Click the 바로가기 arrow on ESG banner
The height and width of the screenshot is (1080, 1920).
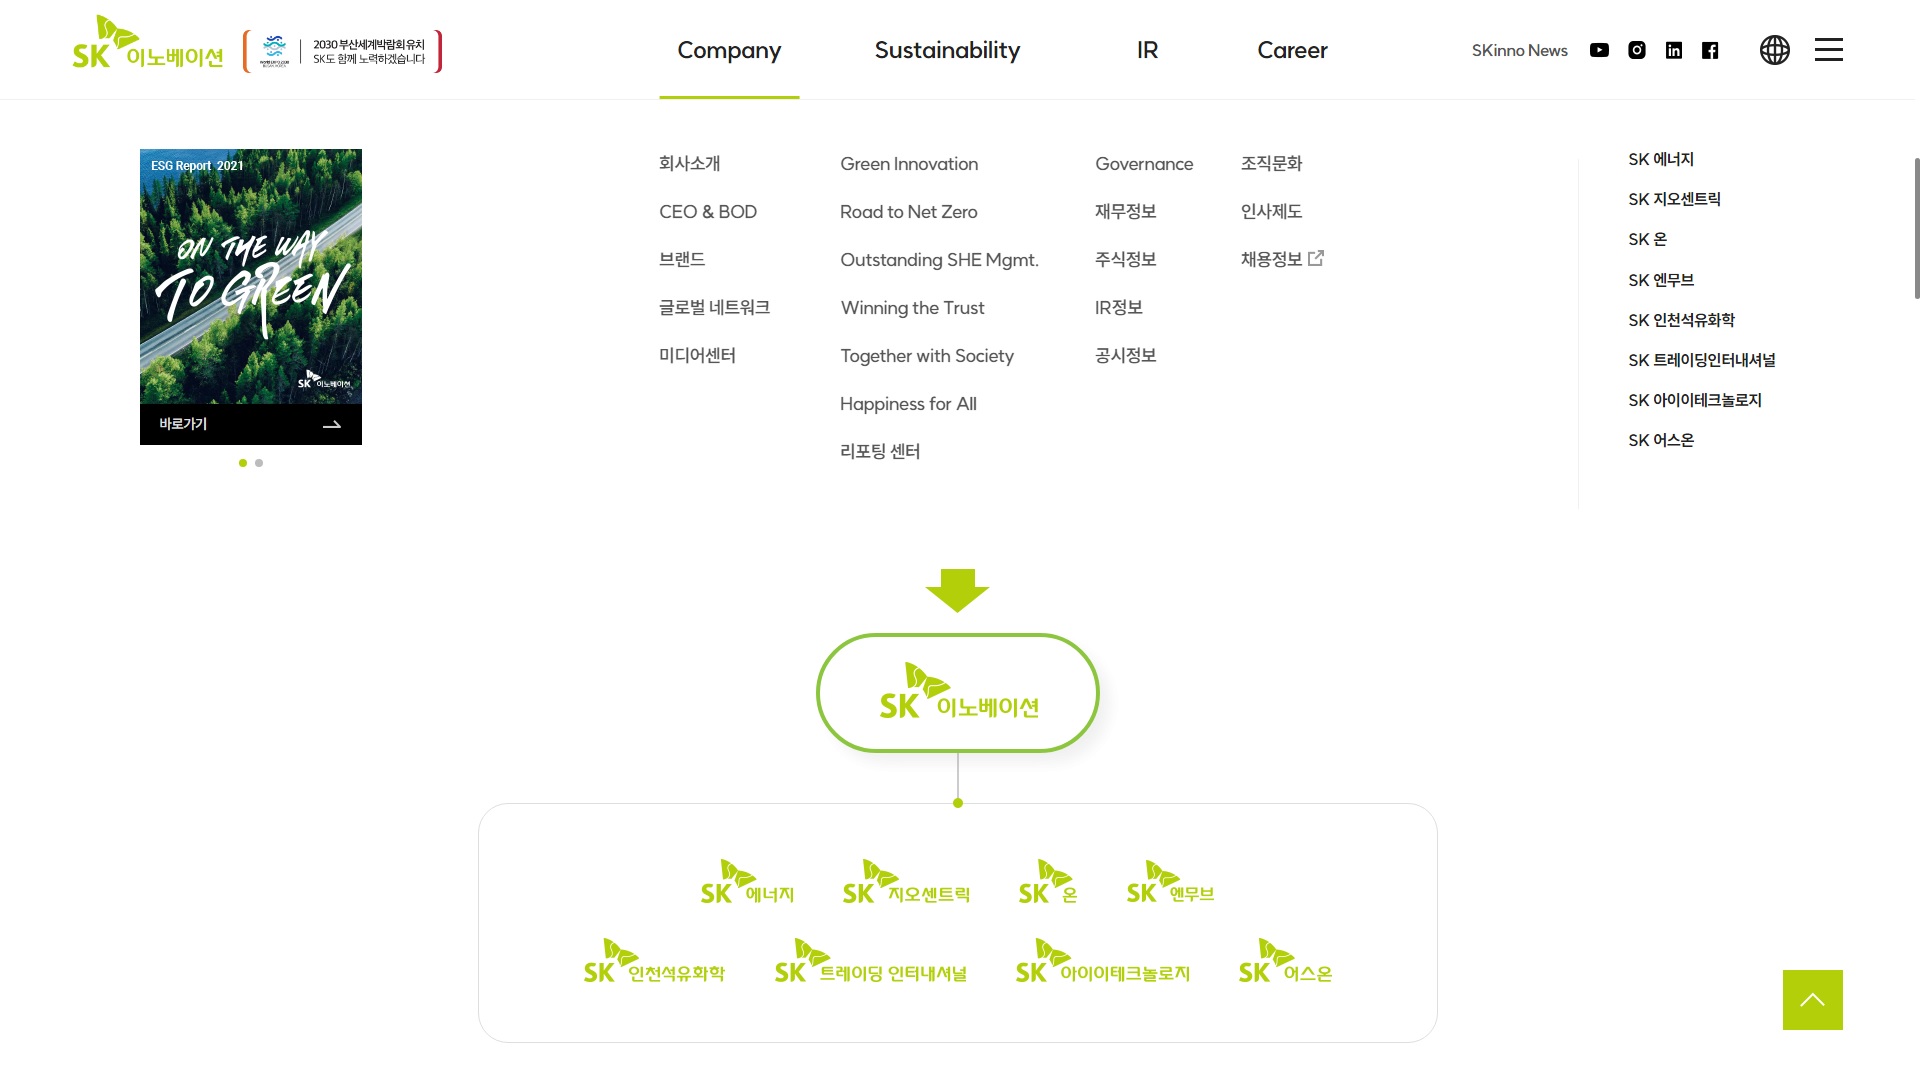[332, 425]
